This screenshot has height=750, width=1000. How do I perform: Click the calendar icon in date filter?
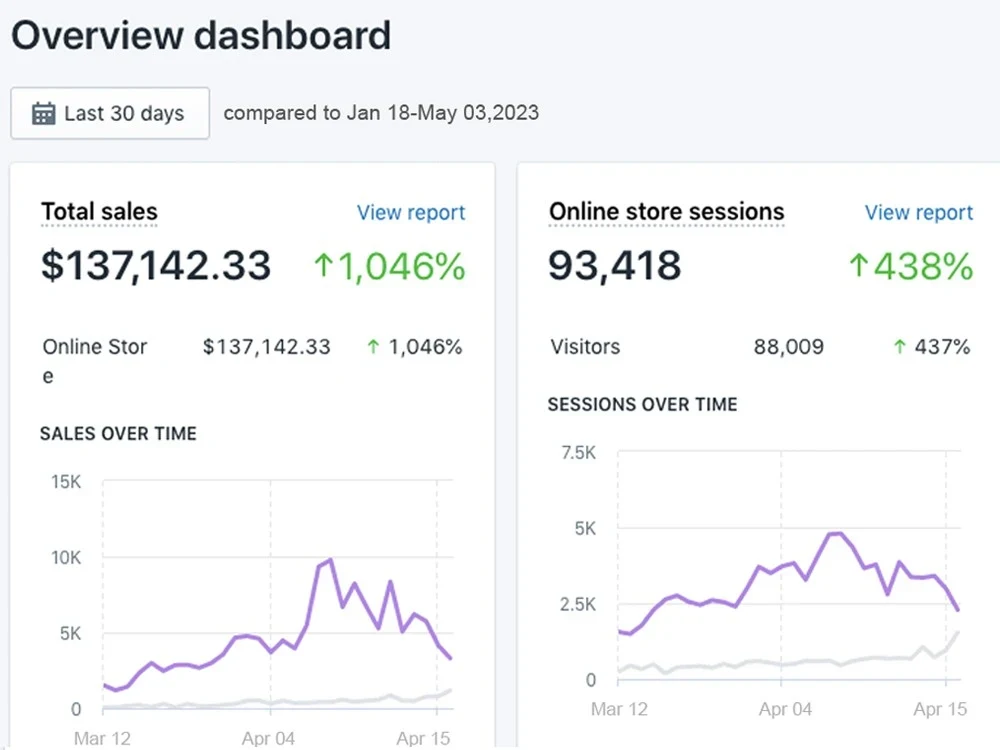42,113
